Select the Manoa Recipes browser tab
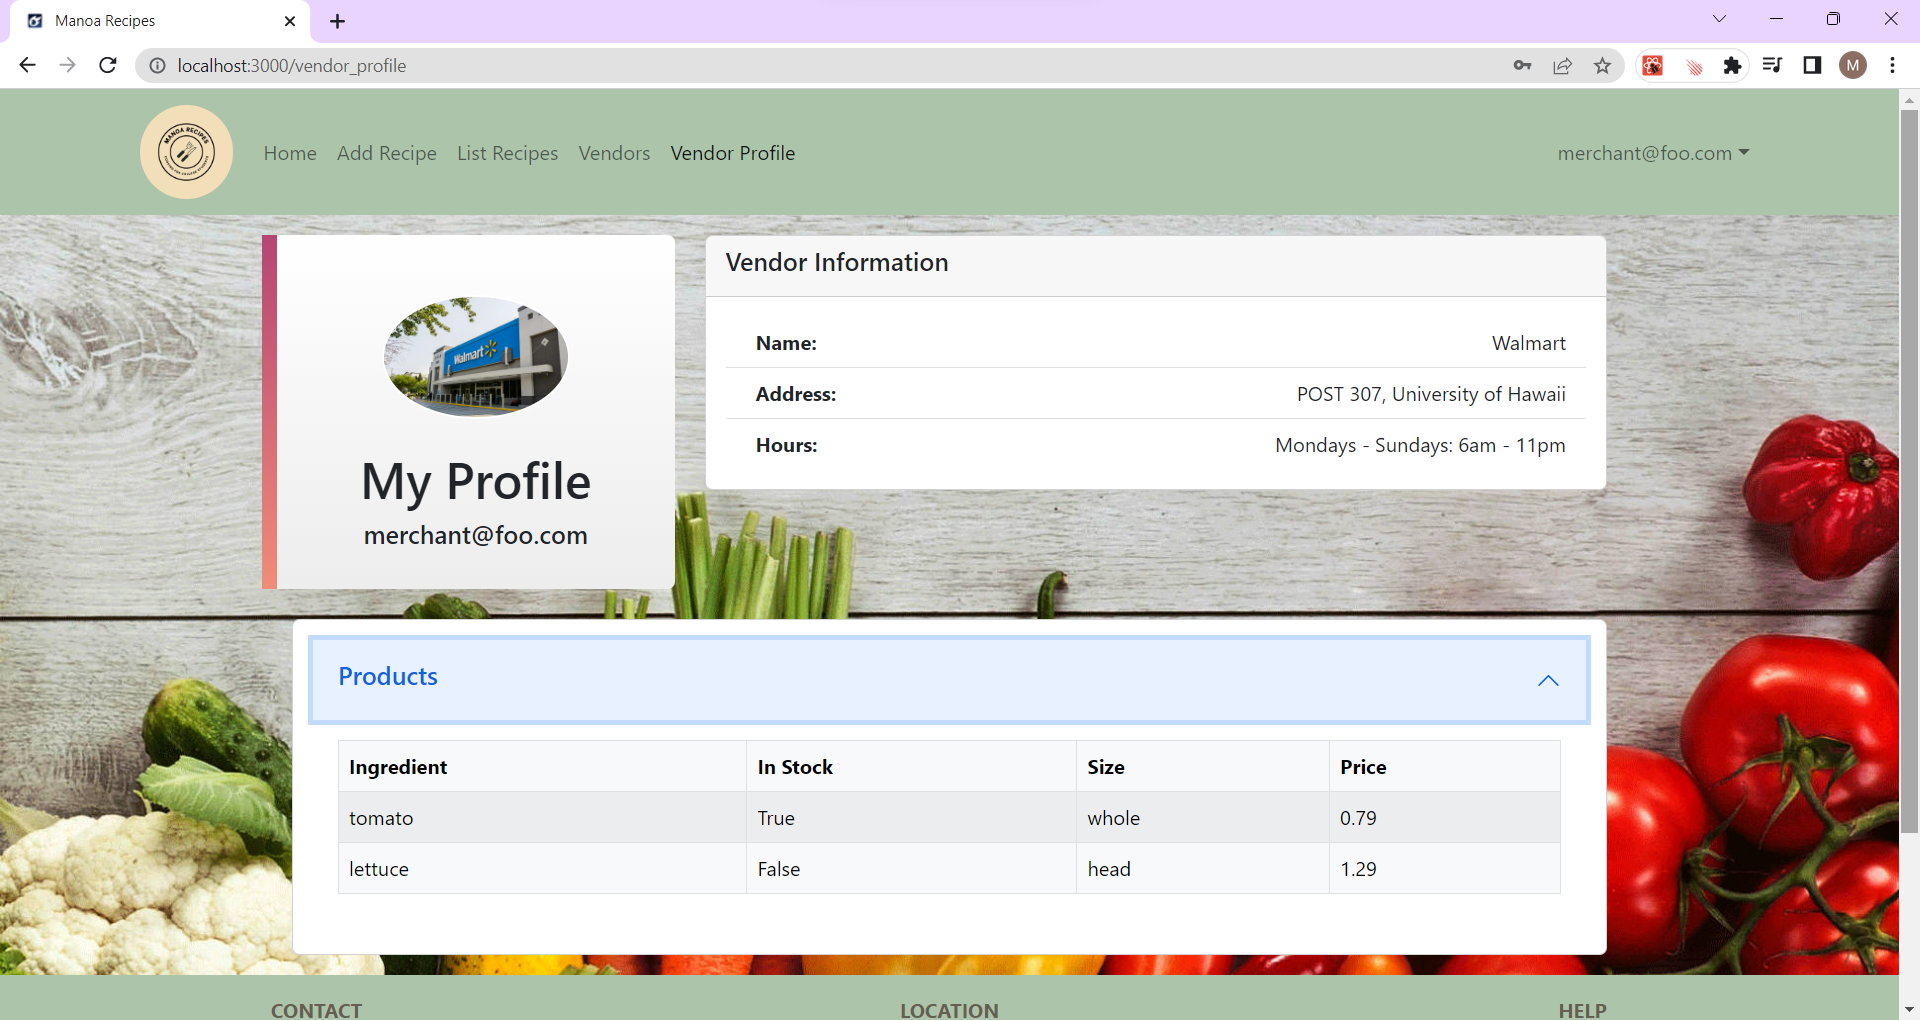The image size is (1920, 1020). (160, 21)
